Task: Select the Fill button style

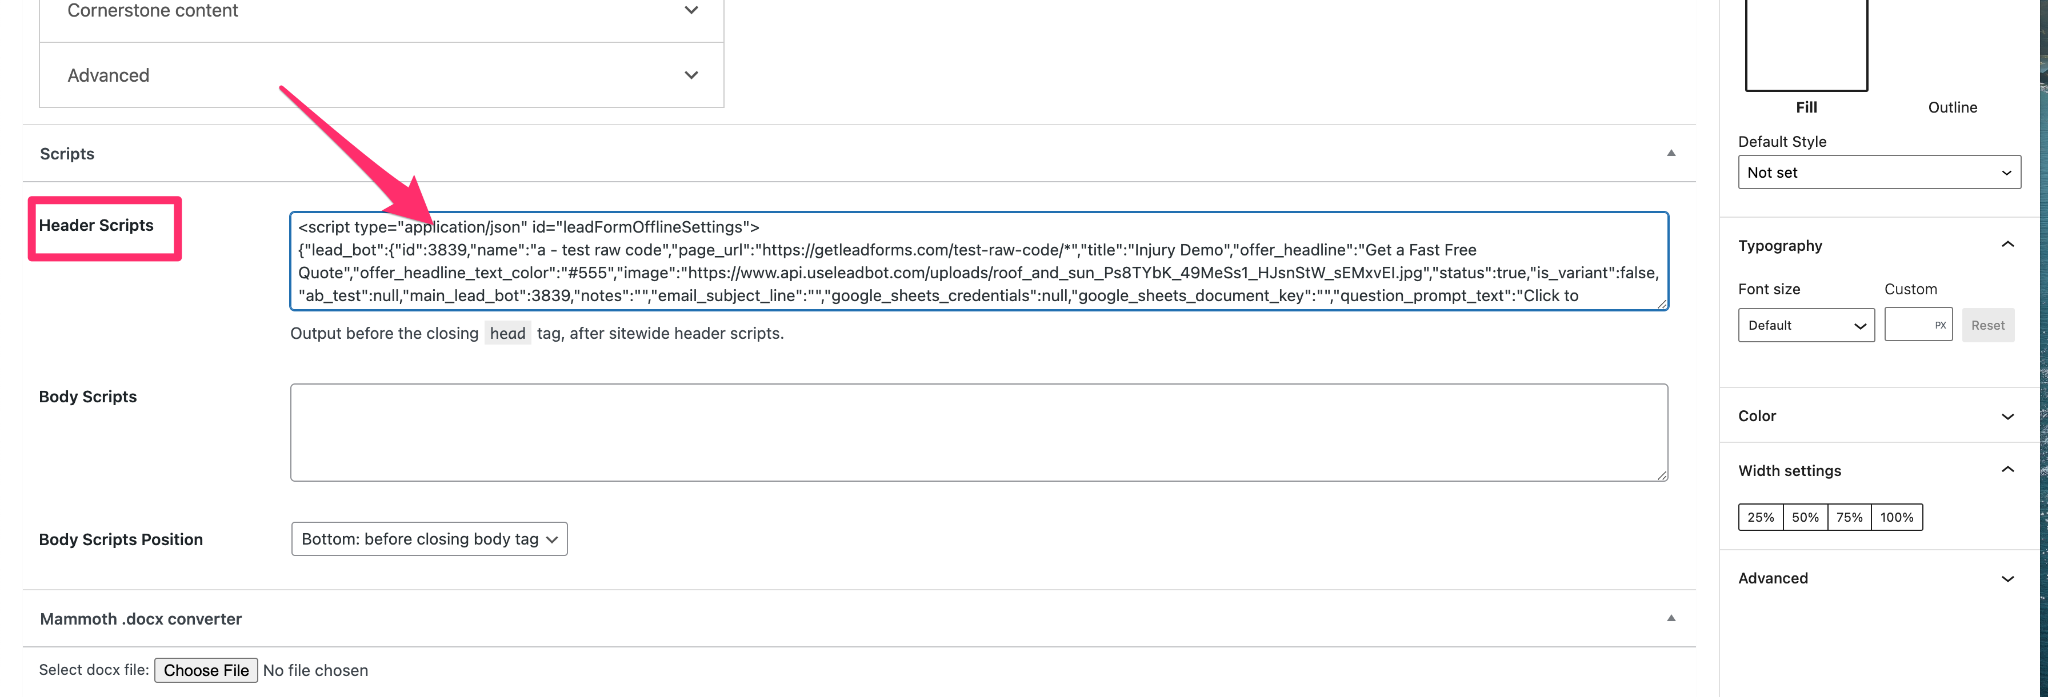Action: pos(1806,50)
